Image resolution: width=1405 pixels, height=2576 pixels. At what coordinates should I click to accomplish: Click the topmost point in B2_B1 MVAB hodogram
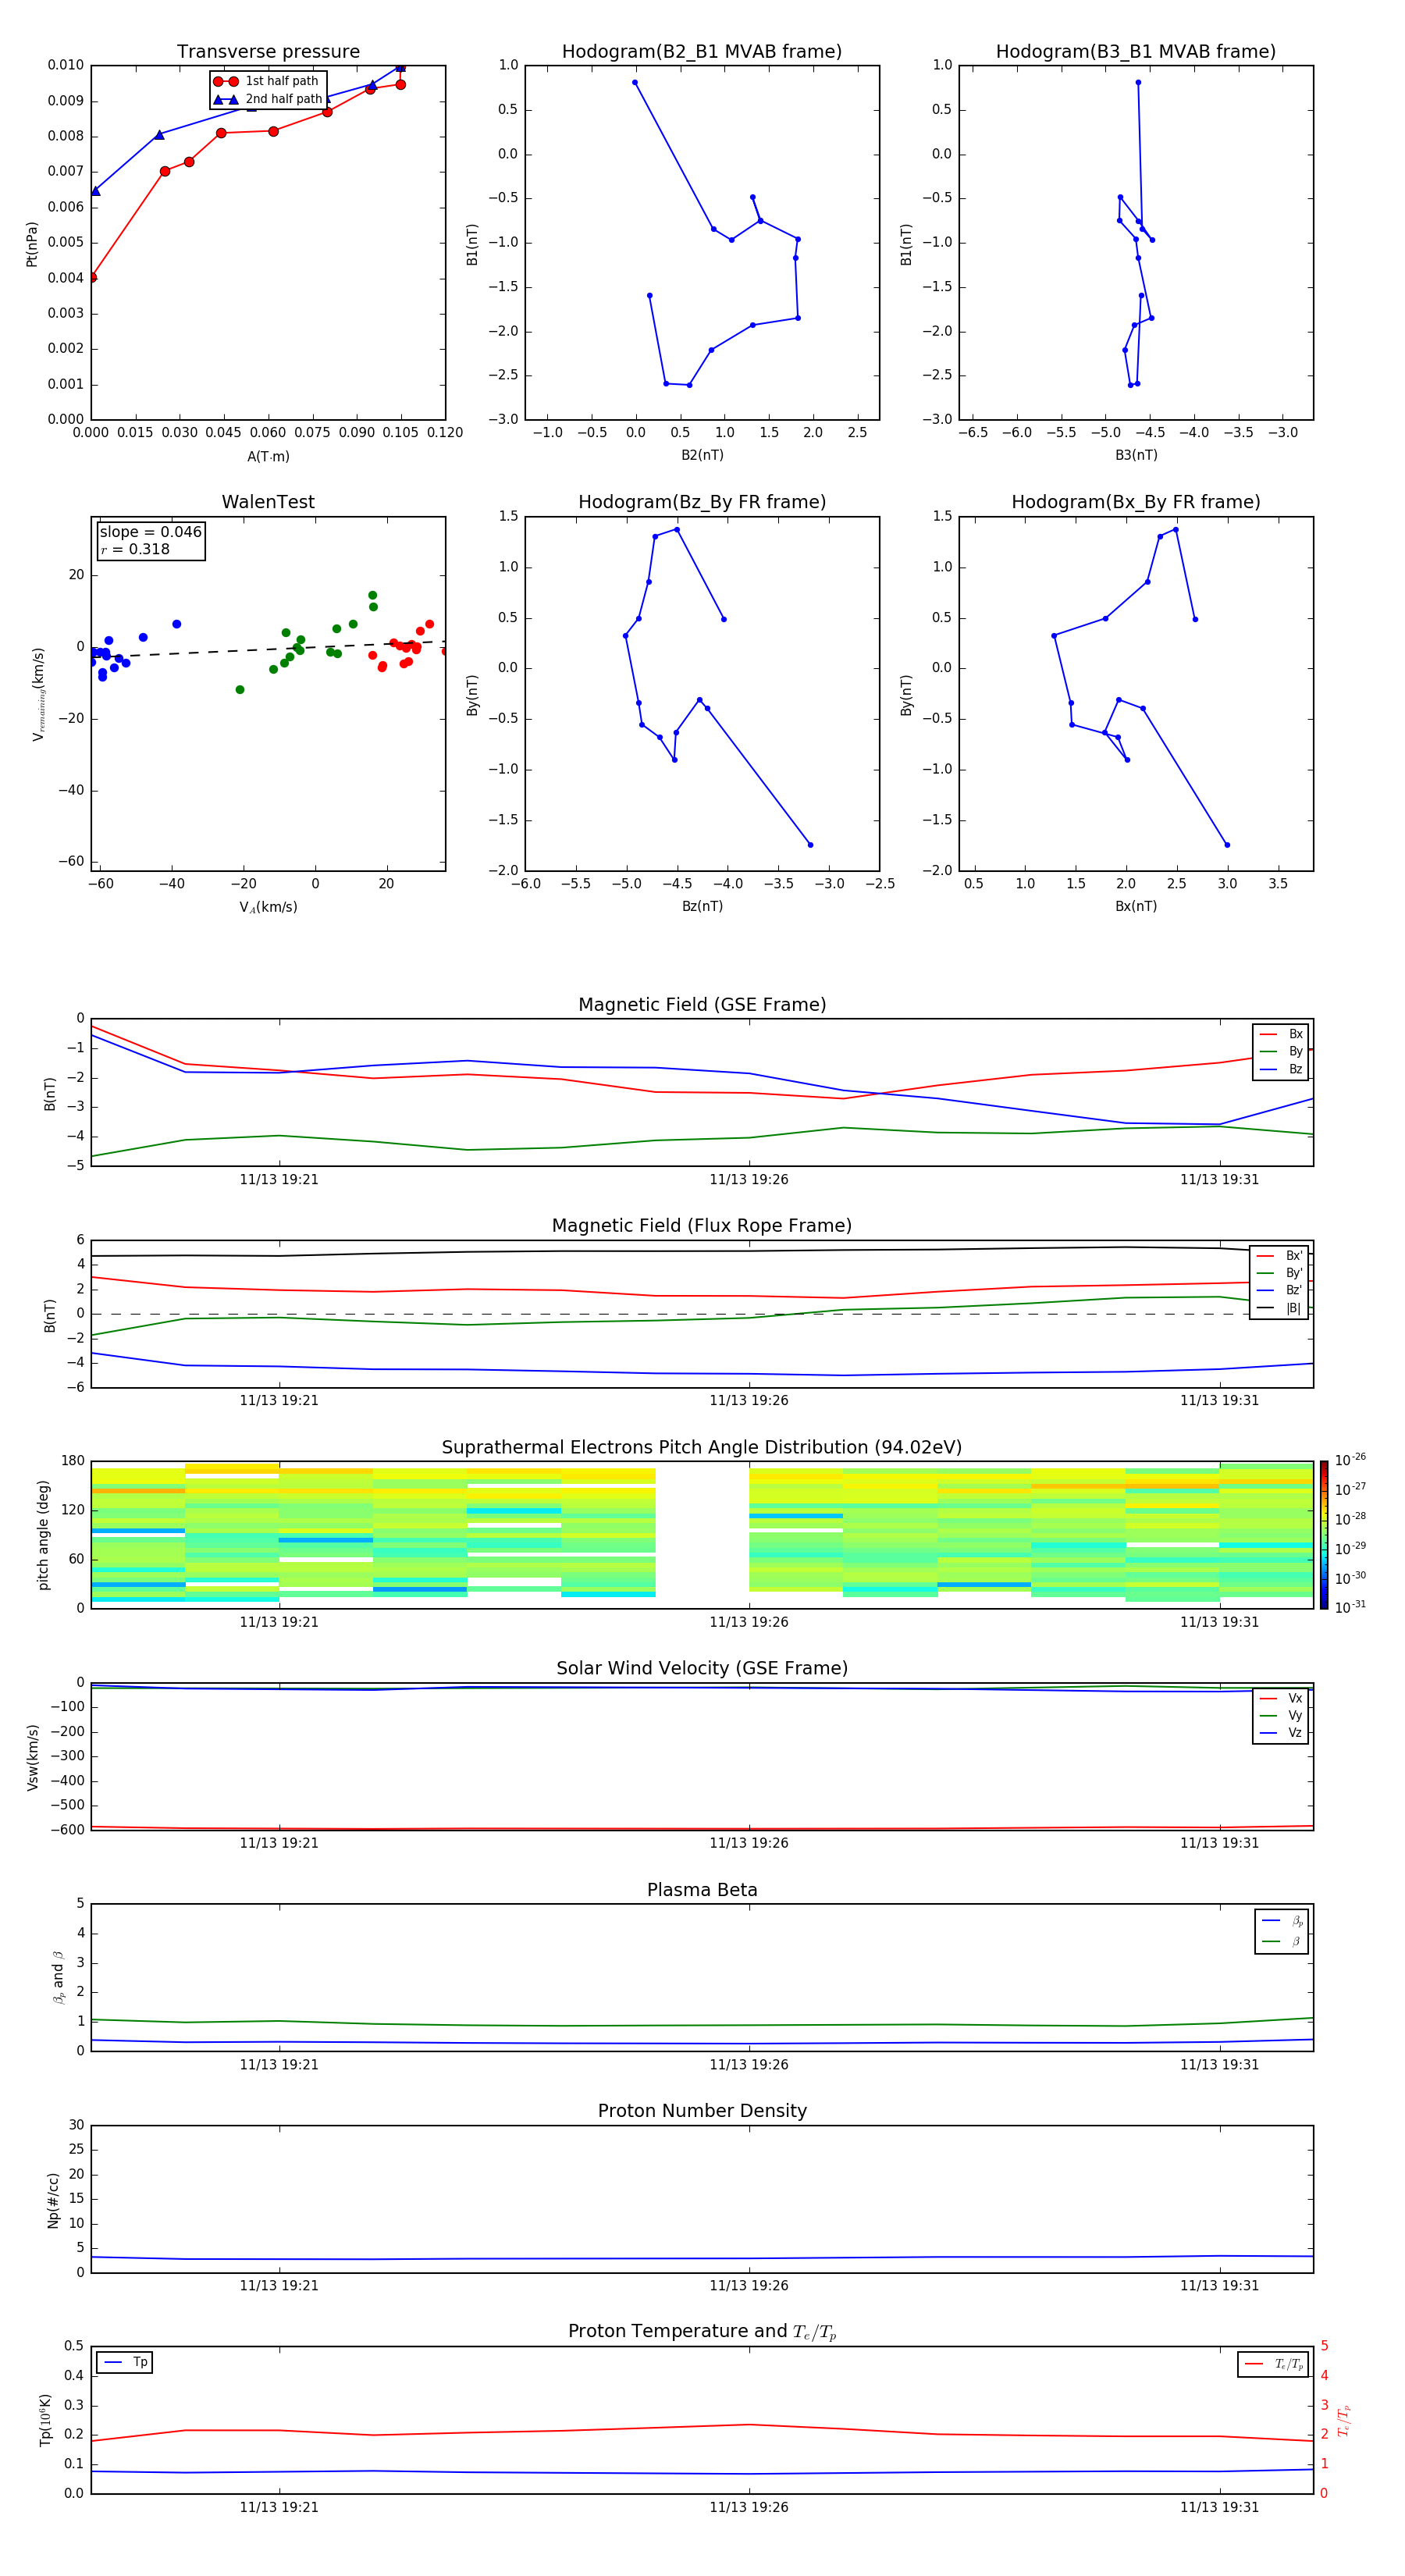[x=635, y=83]
